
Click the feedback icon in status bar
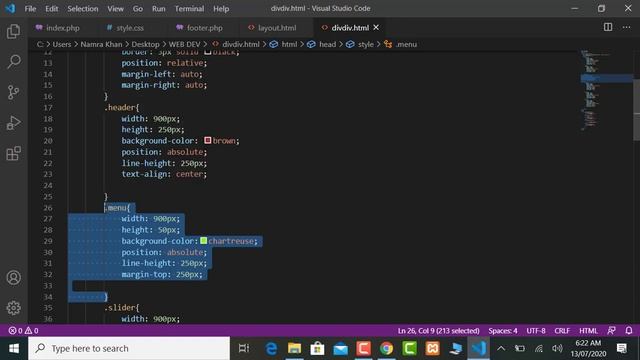pyautogui.click(x=611, y=331)
